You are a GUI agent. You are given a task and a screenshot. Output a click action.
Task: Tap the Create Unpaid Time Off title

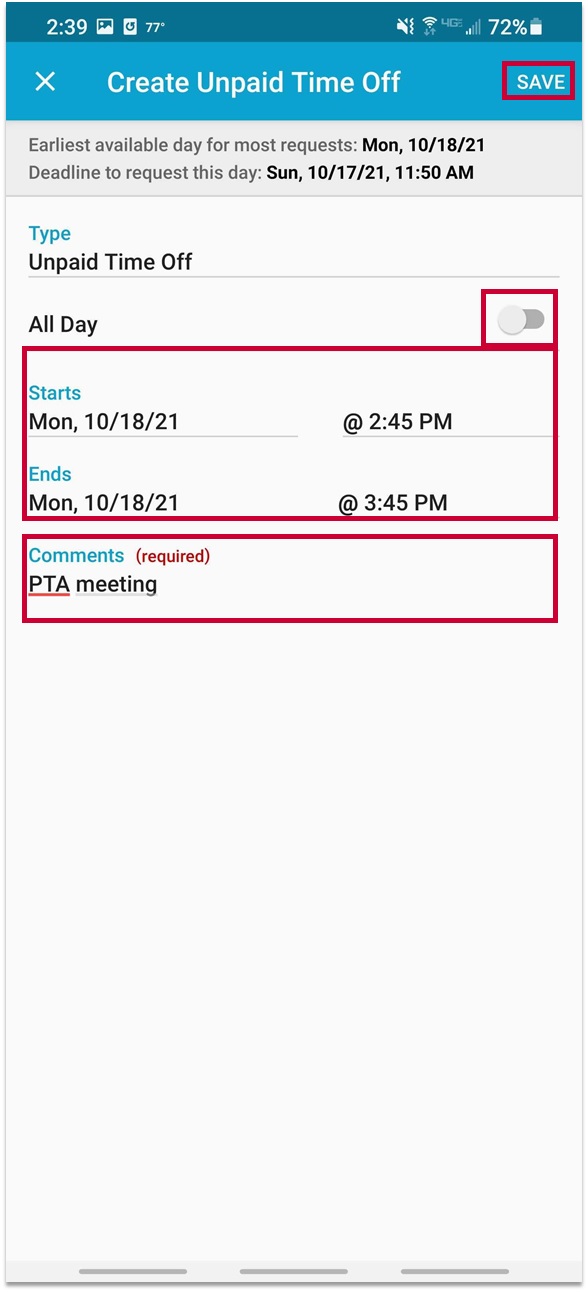[254, 82]
